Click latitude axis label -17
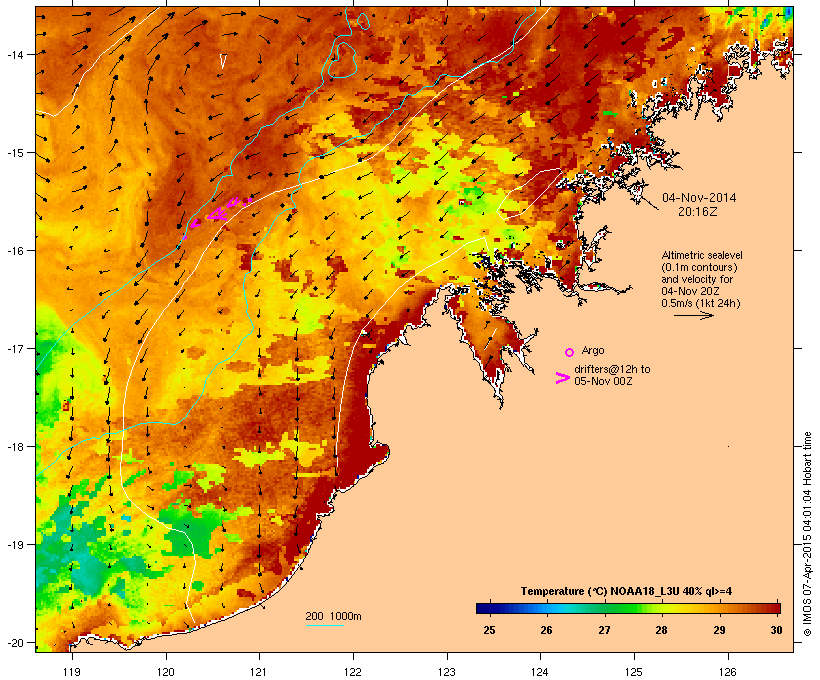 click(15, 348)
